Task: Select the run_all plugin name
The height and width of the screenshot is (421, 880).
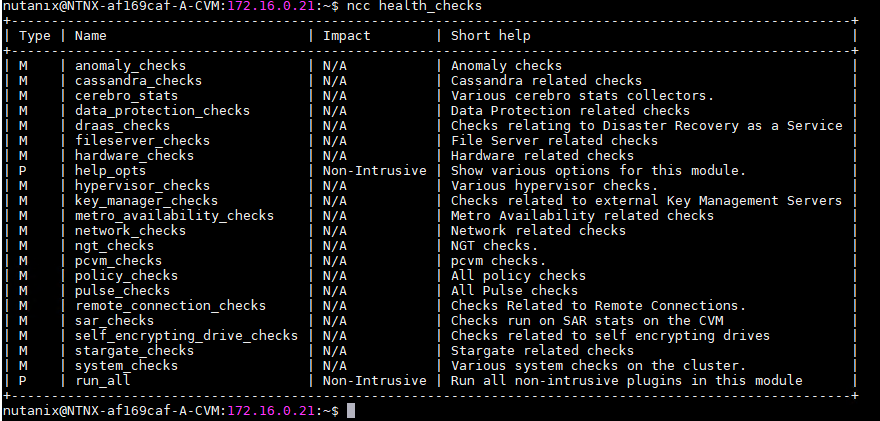Action: pos(103,381)
